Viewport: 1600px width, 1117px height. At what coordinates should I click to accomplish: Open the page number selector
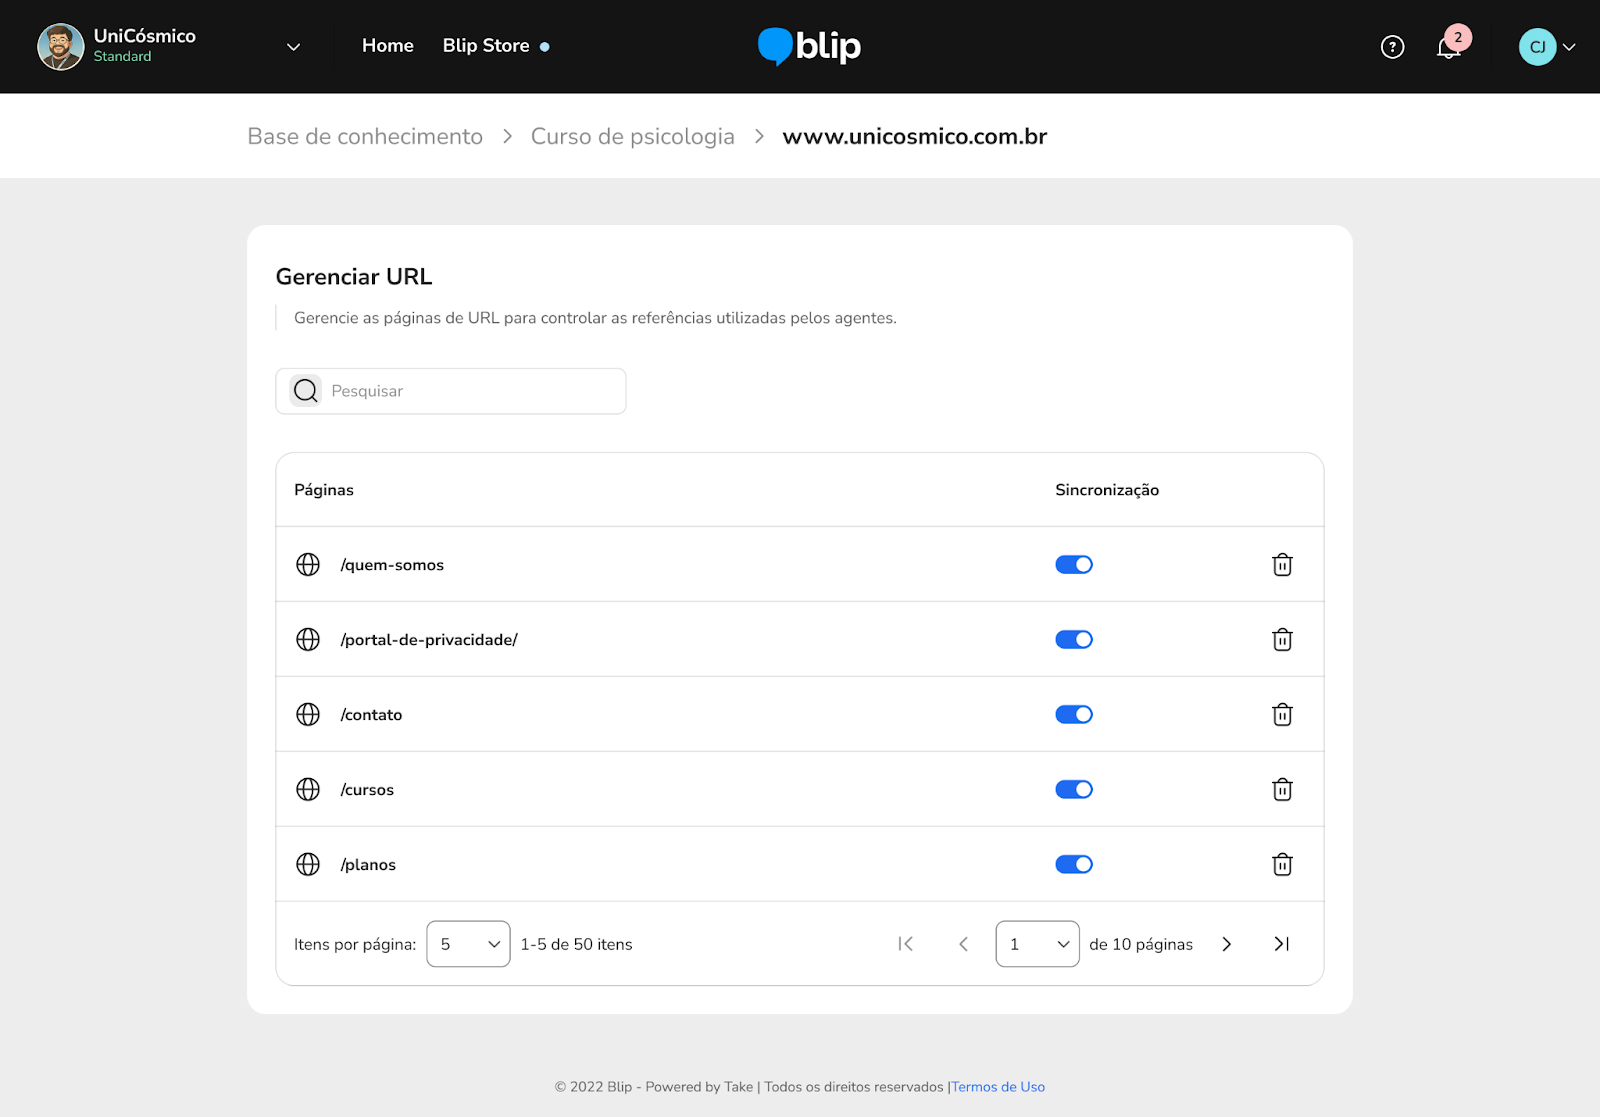pos(1037,944)
